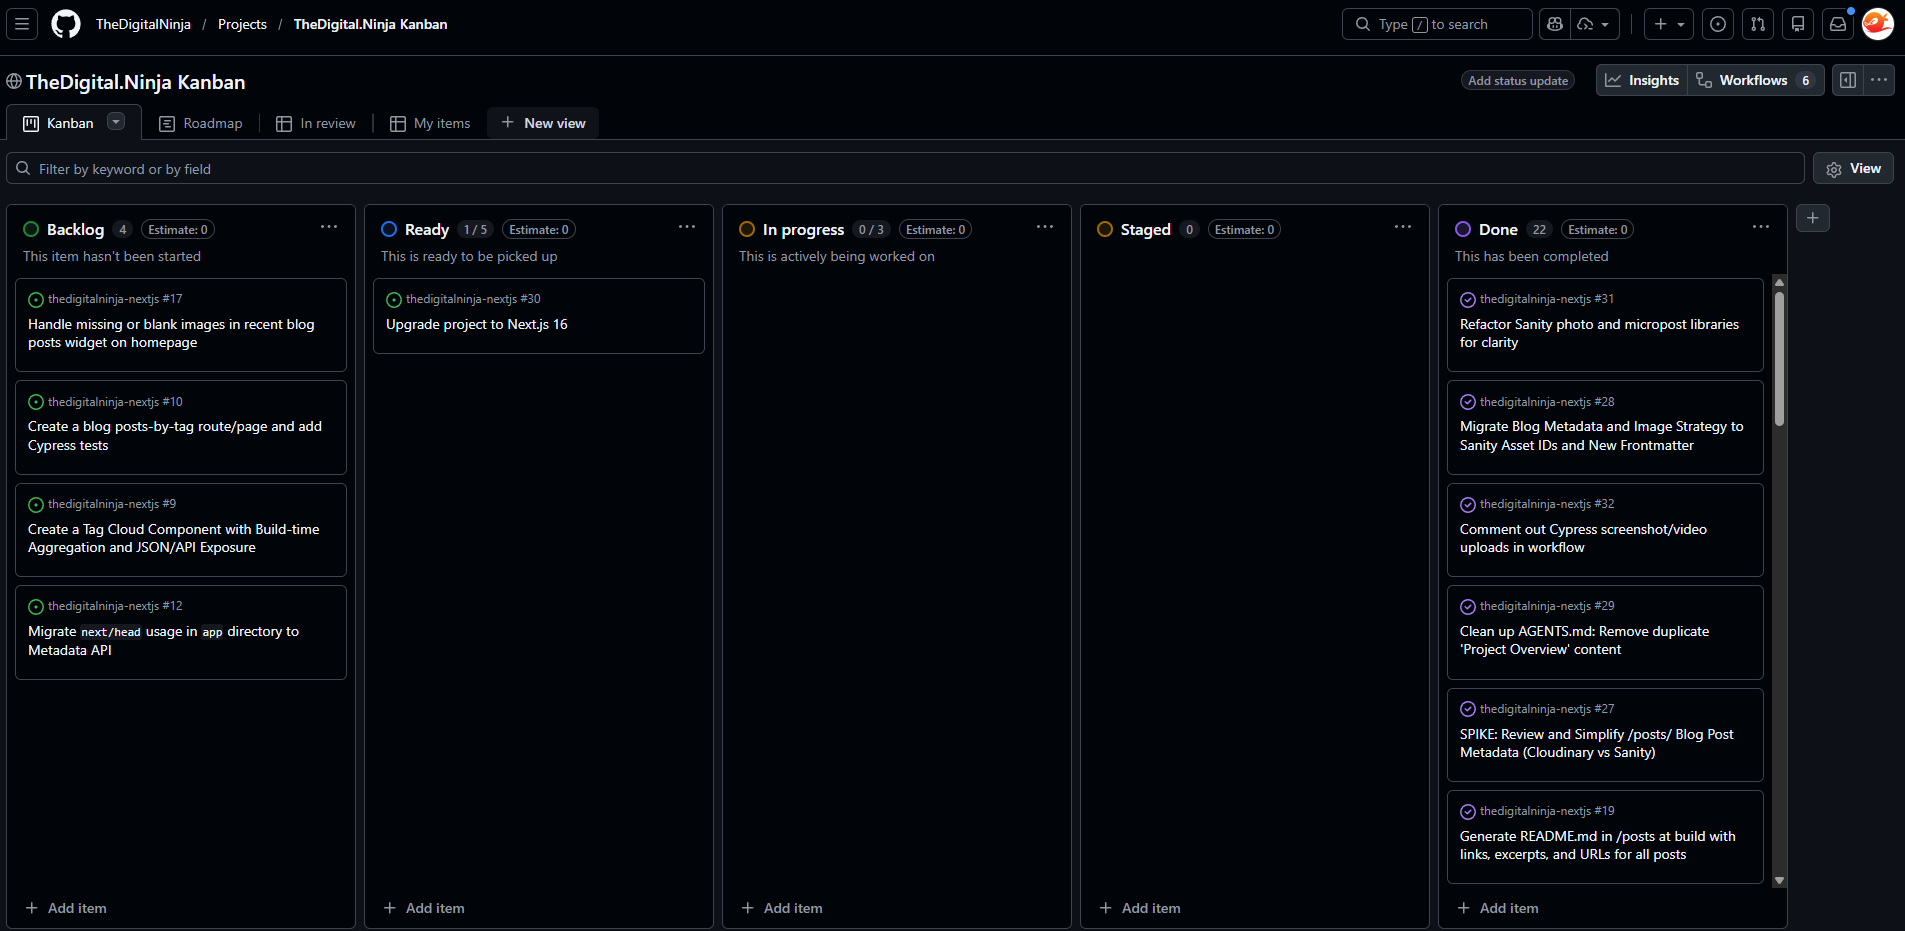Add a new column with plus button
This screenshot has height=931, width=1905.
[x=1813, y=218]
